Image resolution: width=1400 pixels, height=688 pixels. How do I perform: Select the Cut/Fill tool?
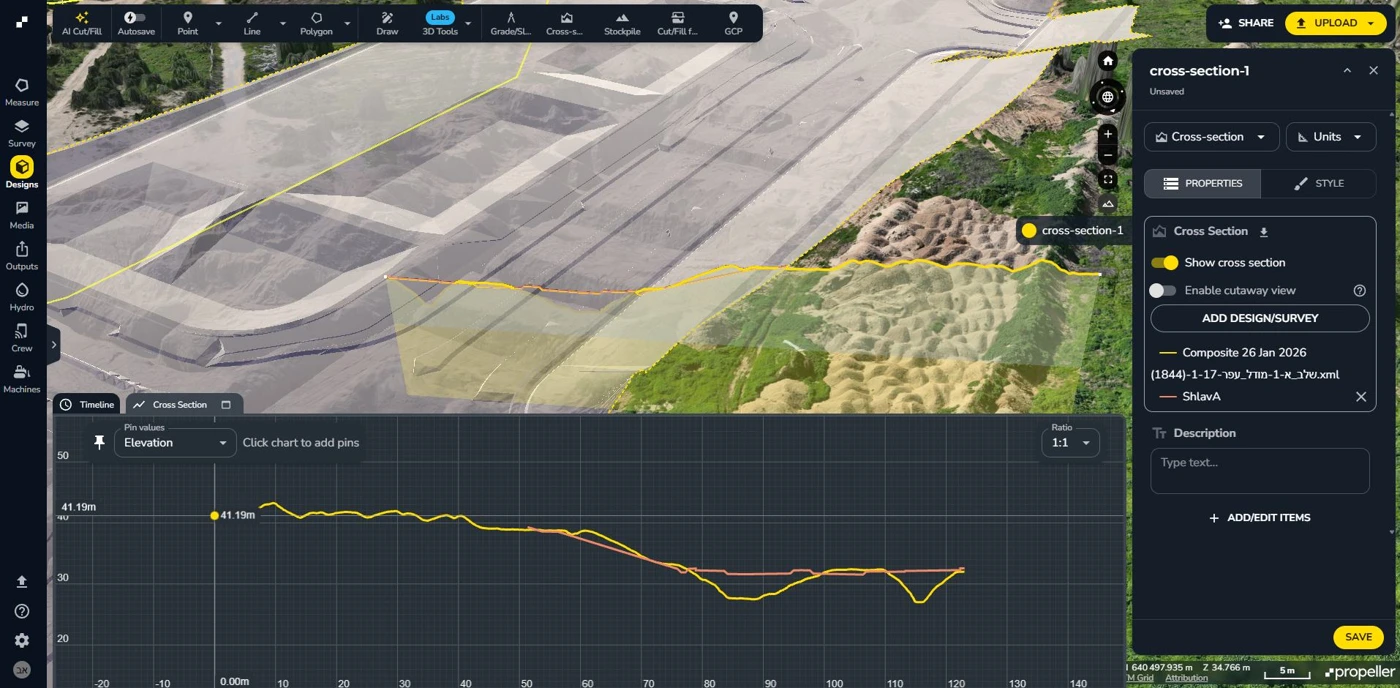(x=677, y=23)
